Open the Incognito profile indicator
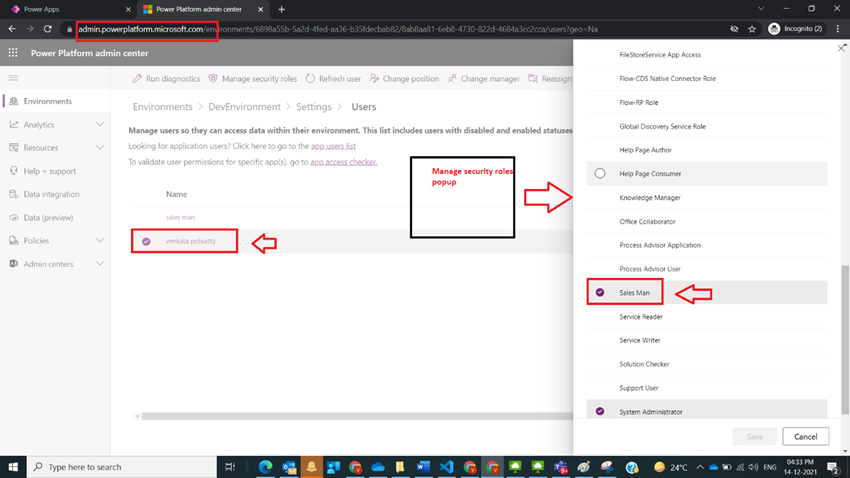 pyautogui.click(x=795, y=29)
